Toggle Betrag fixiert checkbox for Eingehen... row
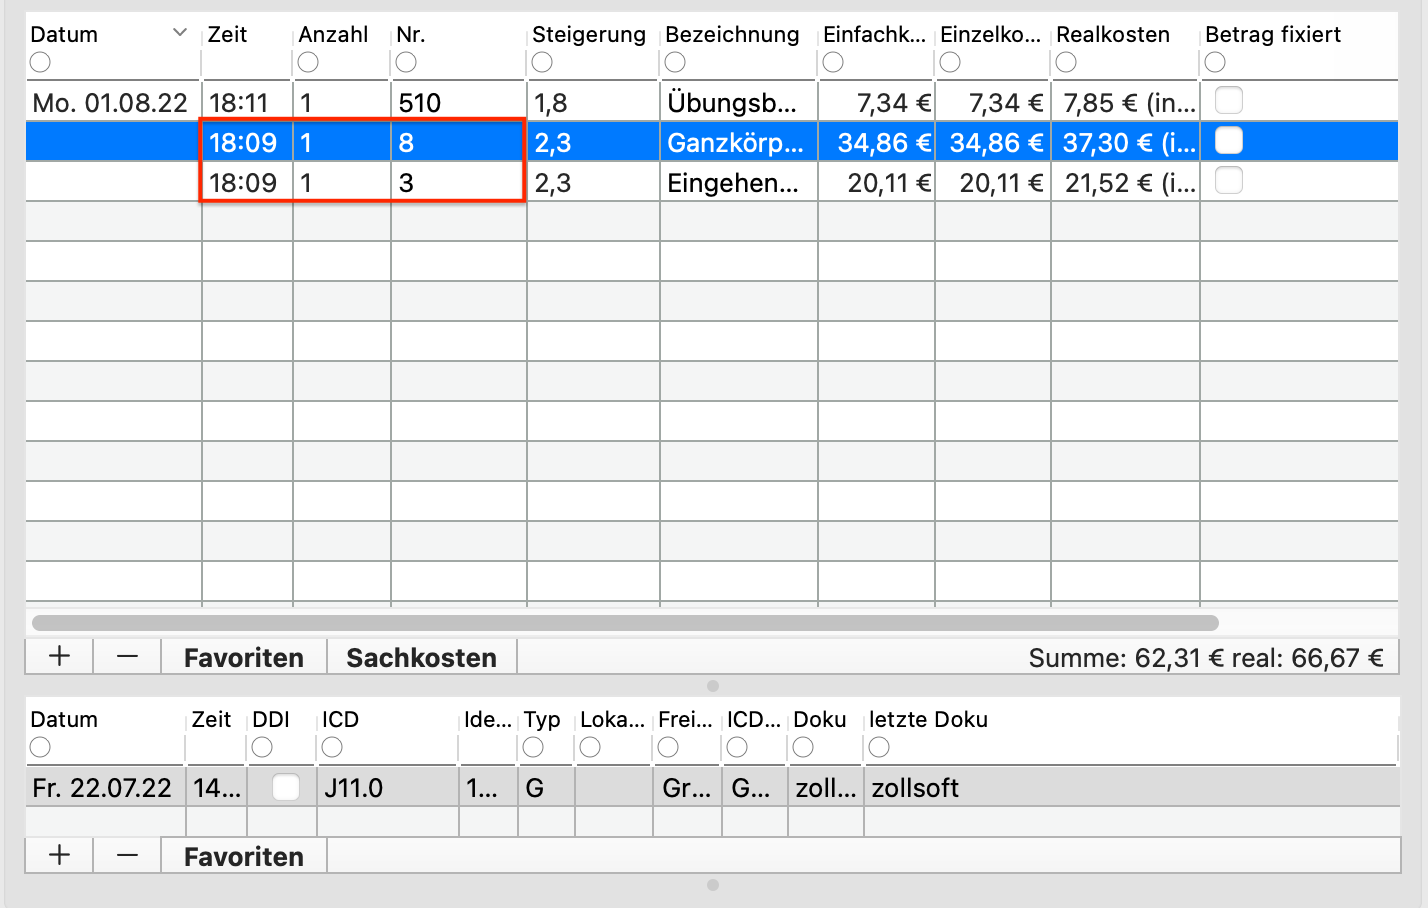 pyautogui.click(x=1229, y=180)
